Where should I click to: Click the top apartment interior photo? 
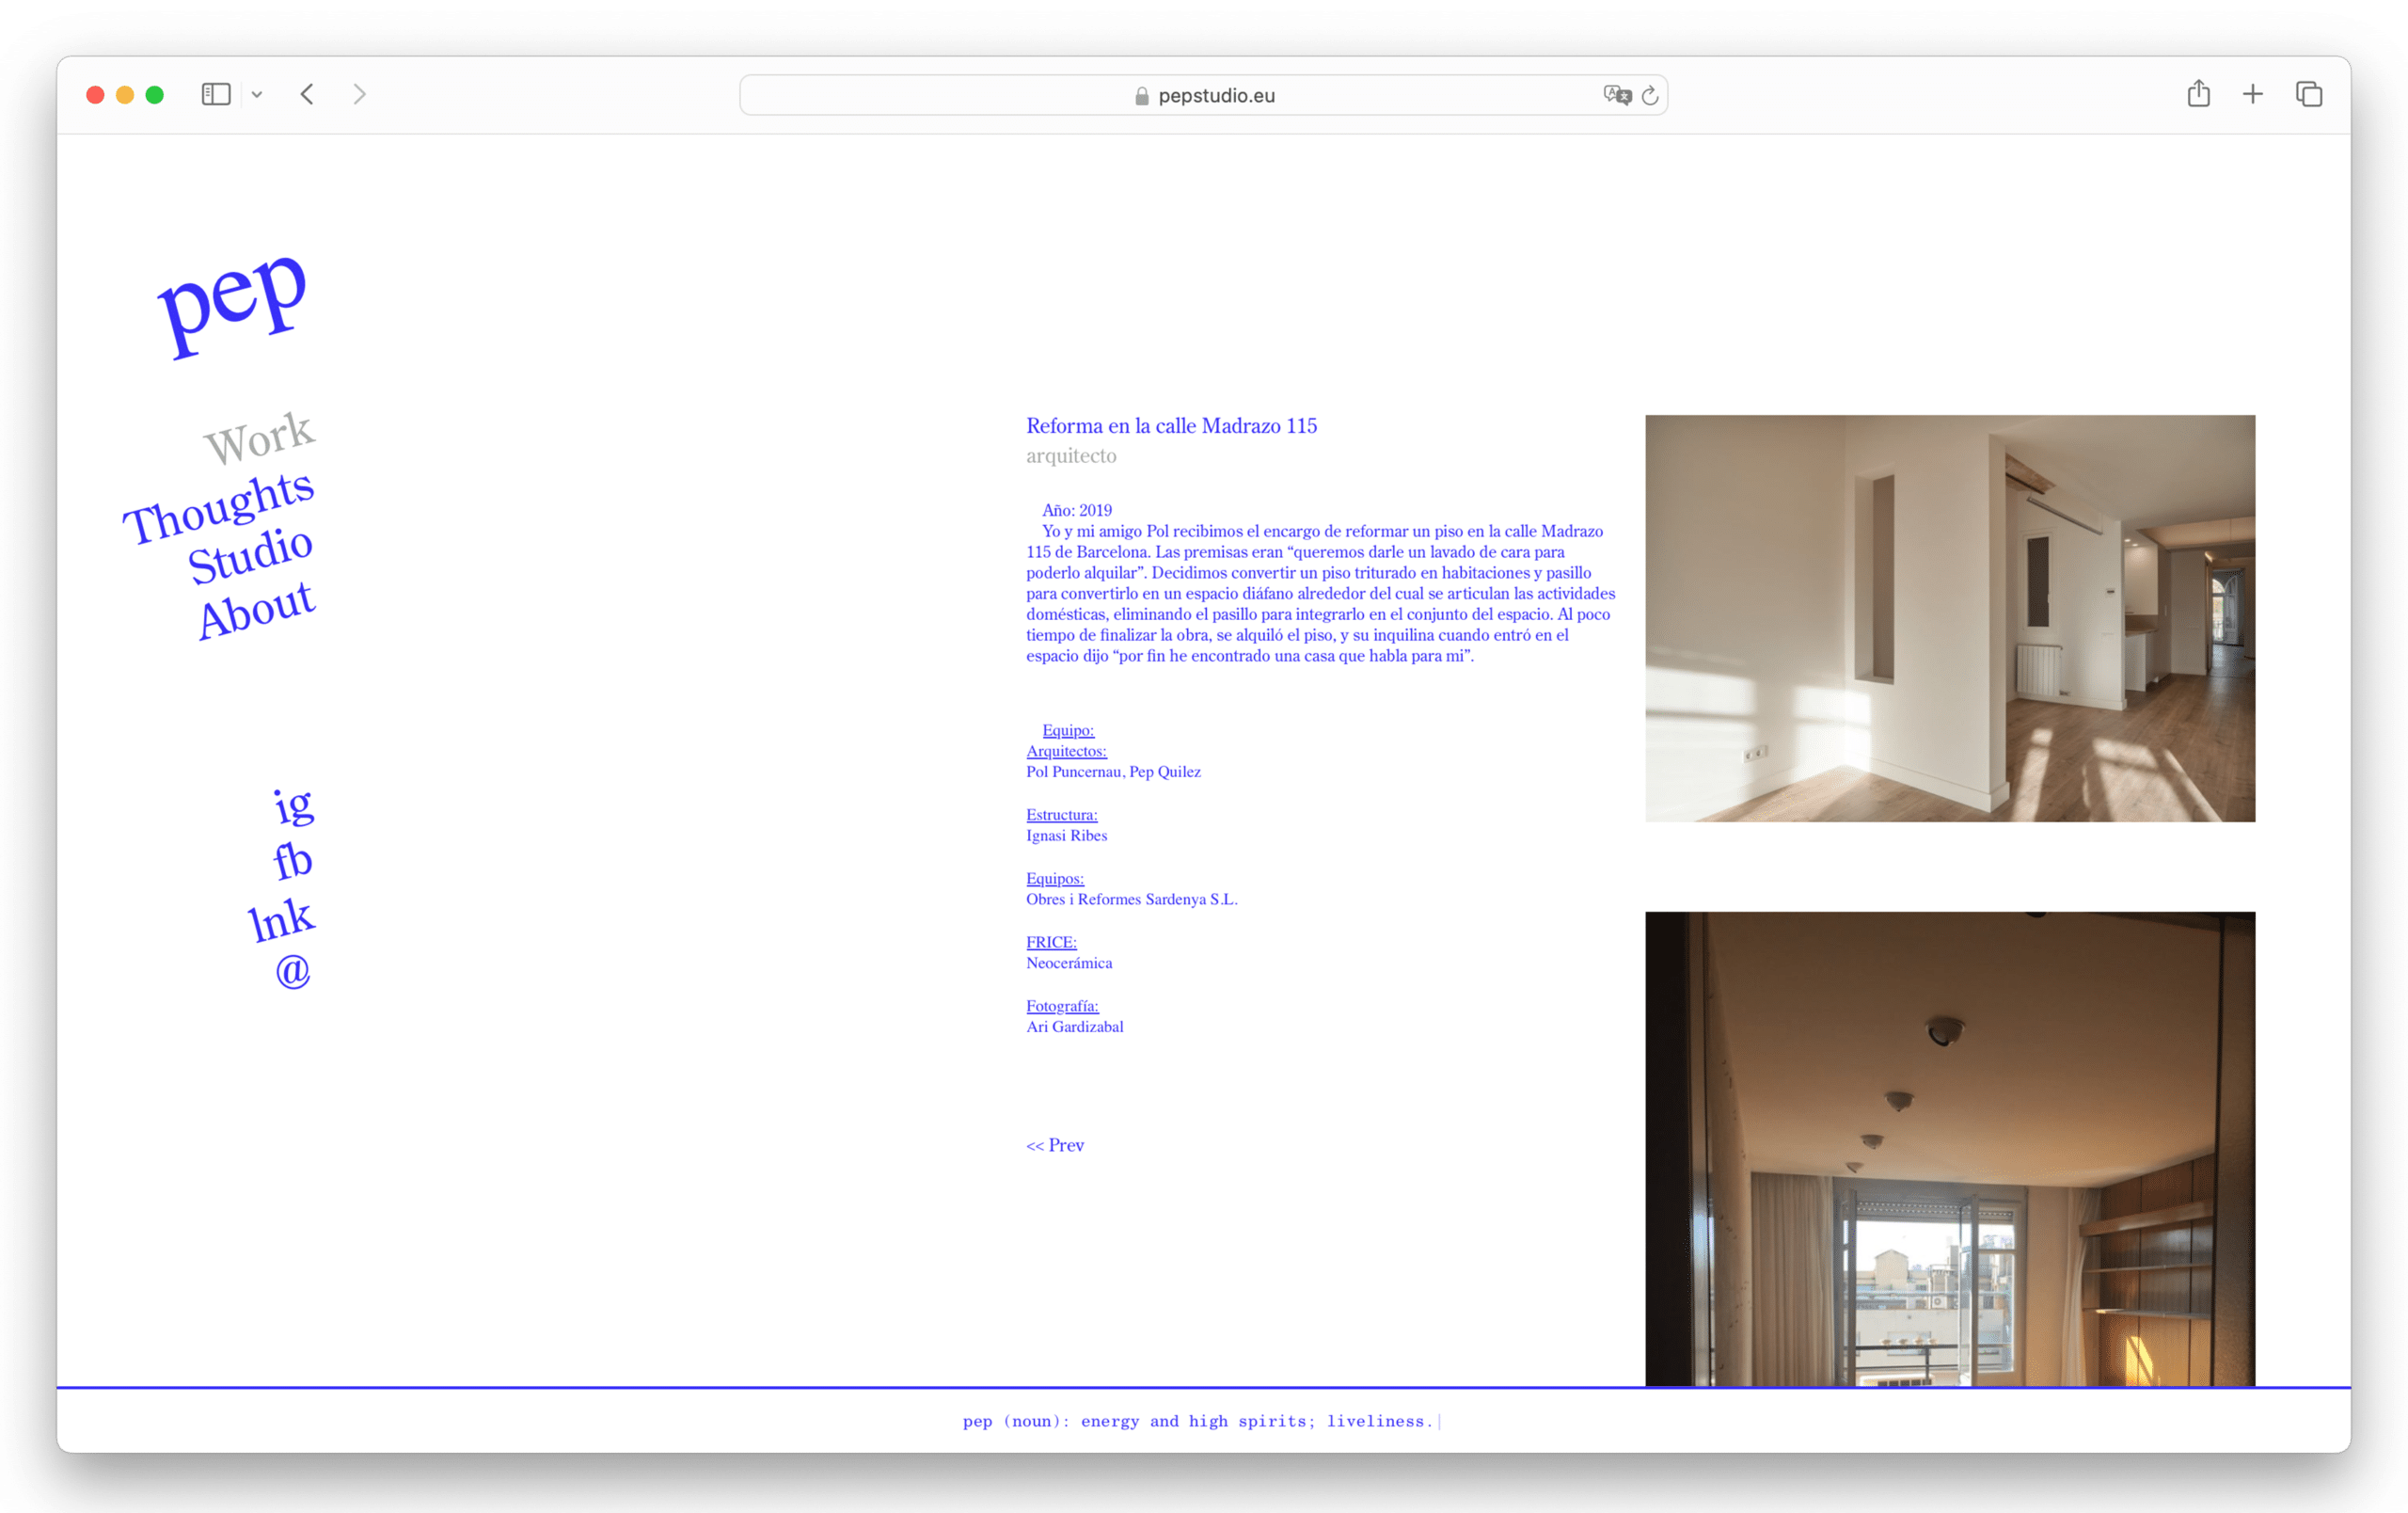tap(1949, 619)
